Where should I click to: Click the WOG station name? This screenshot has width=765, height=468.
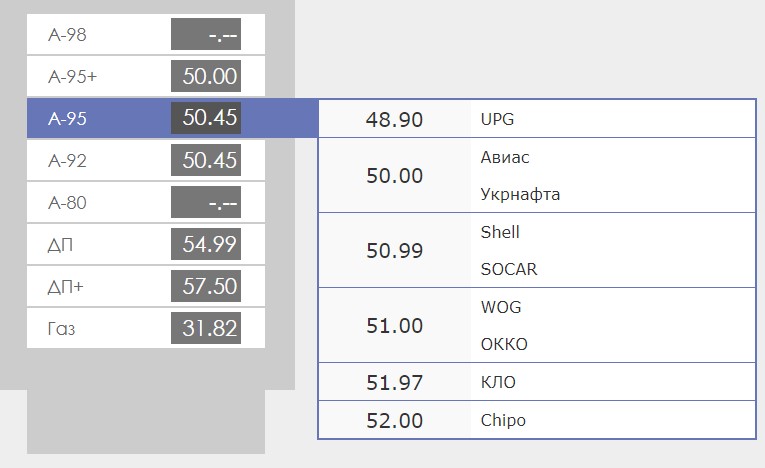pyautogui.click(x=501, y=307)
